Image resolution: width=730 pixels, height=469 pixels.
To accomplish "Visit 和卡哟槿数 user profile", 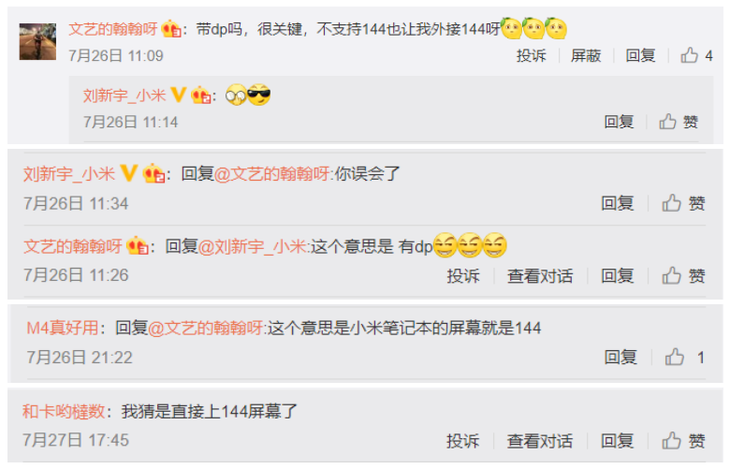I will 64,411.
